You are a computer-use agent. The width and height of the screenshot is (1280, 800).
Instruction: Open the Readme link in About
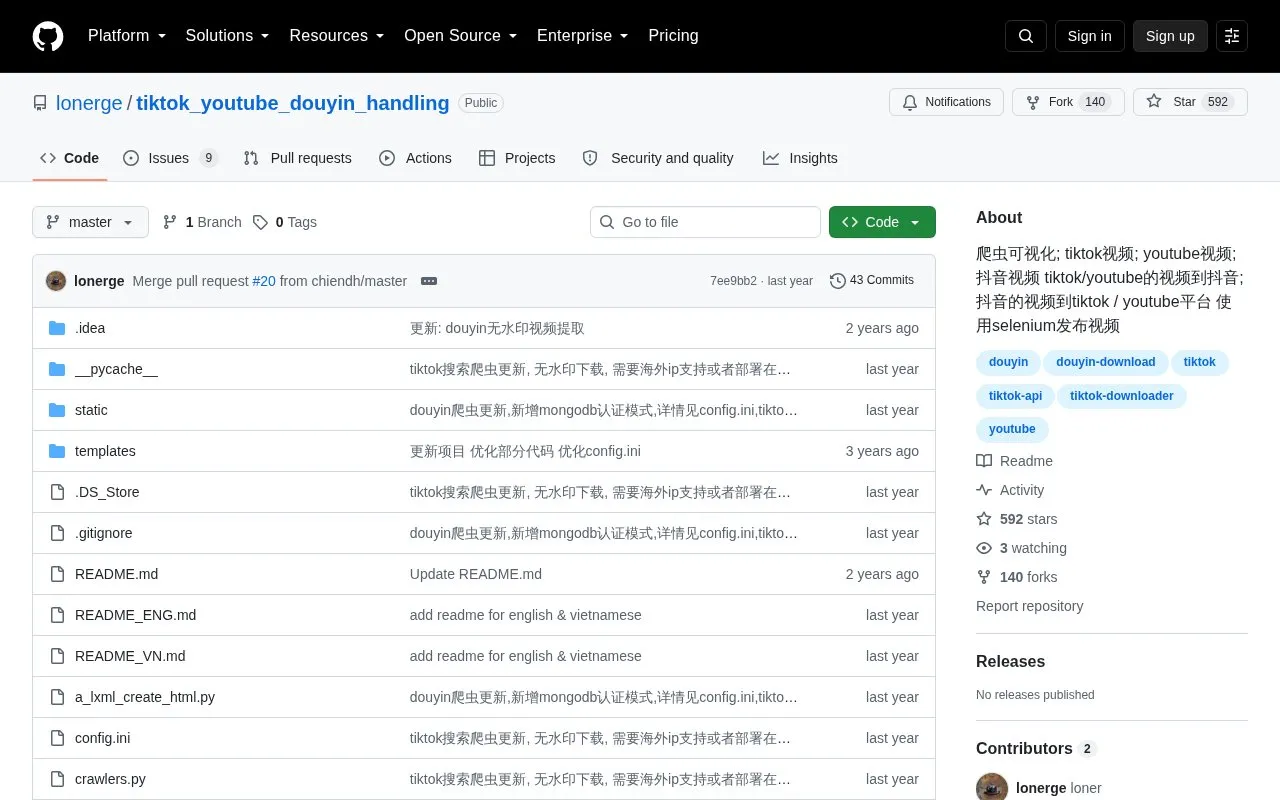coord(1014,461)
